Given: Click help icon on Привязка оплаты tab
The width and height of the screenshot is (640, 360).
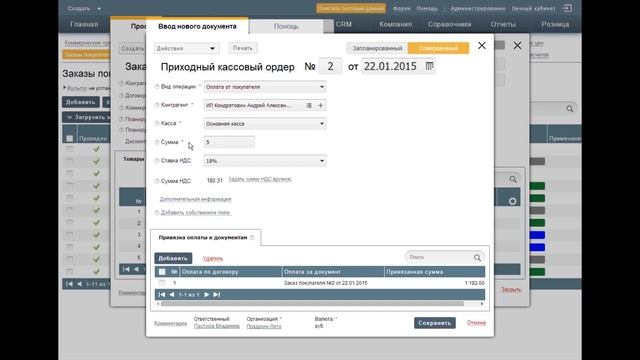Looking at the screenshot, I should 252,238.
